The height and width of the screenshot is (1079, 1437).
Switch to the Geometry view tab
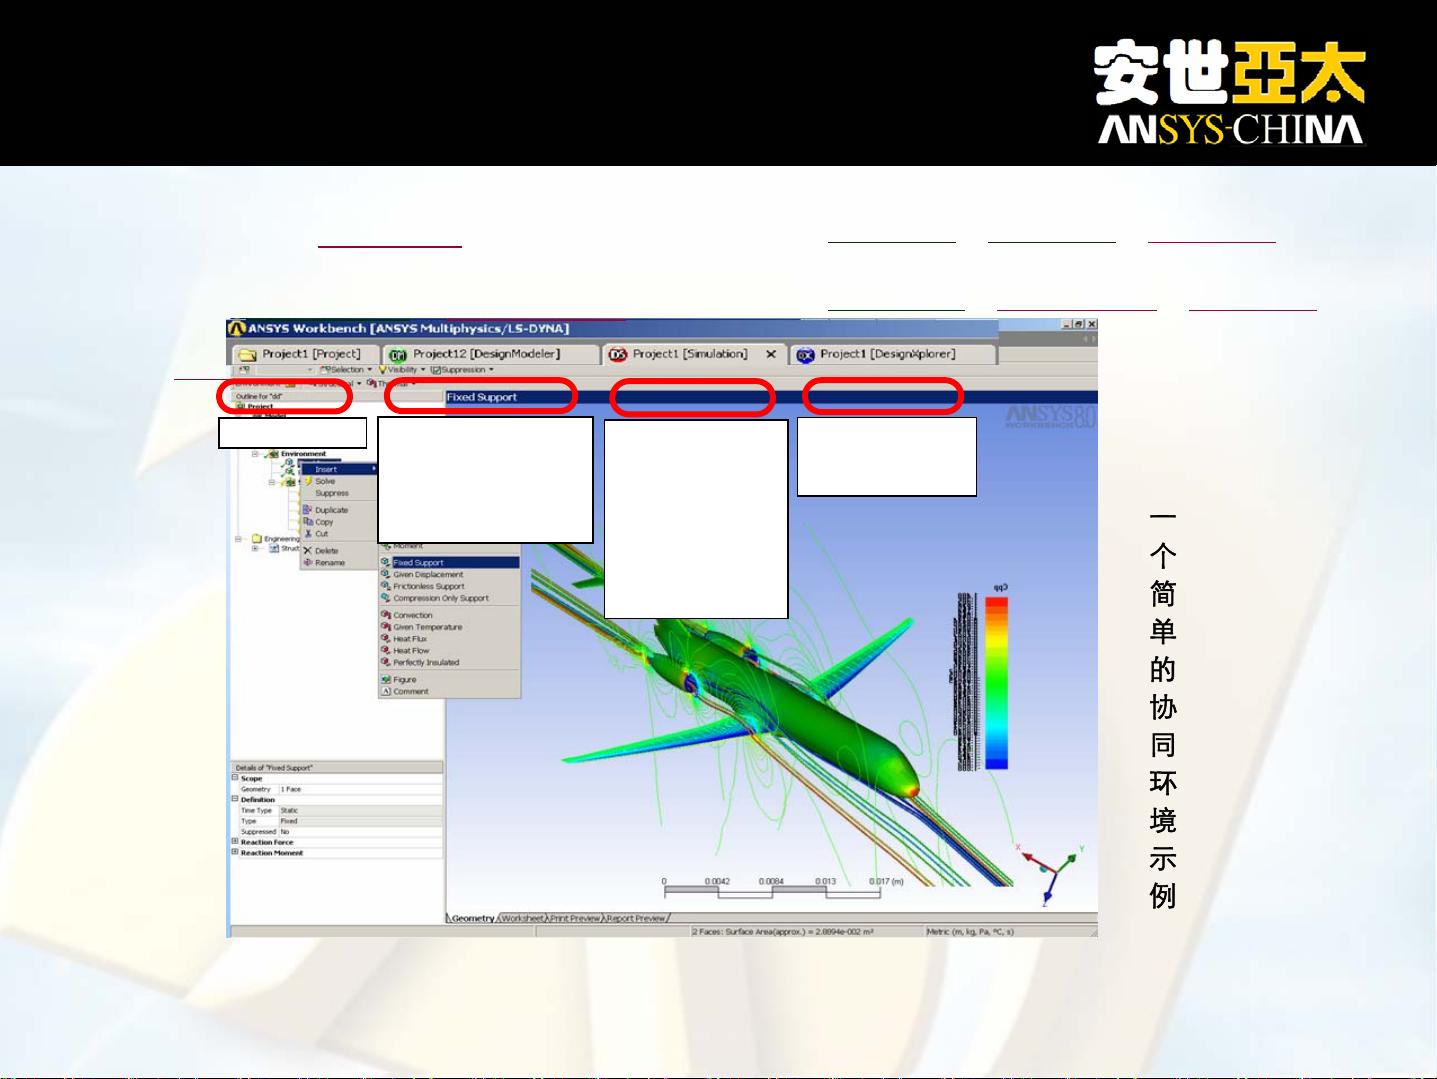(x=472, y=918)
